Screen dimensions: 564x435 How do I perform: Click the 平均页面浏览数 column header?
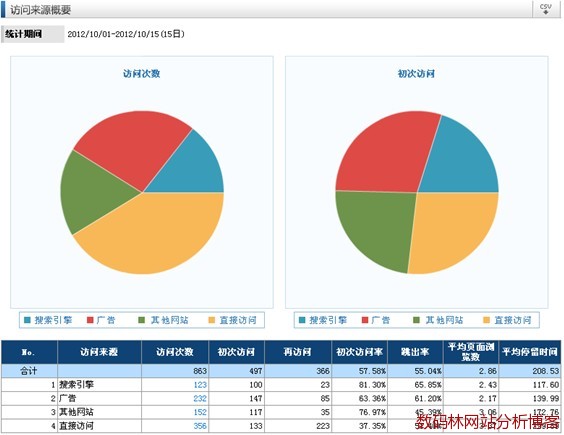click(471, 352)
